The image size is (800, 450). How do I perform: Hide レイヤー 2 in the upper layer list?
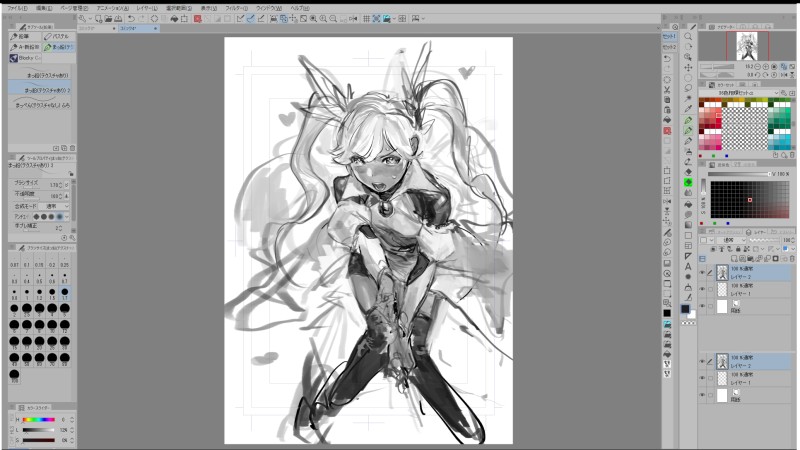click(702, 272)
